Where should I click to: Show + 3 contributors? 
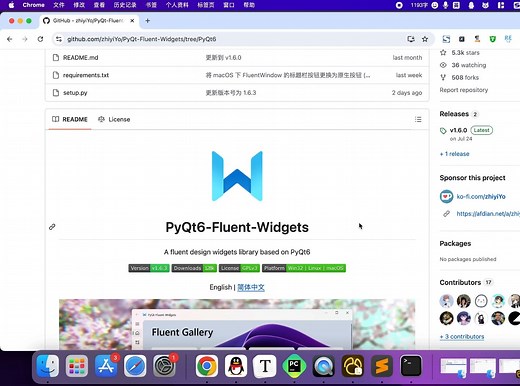(462, 337)
